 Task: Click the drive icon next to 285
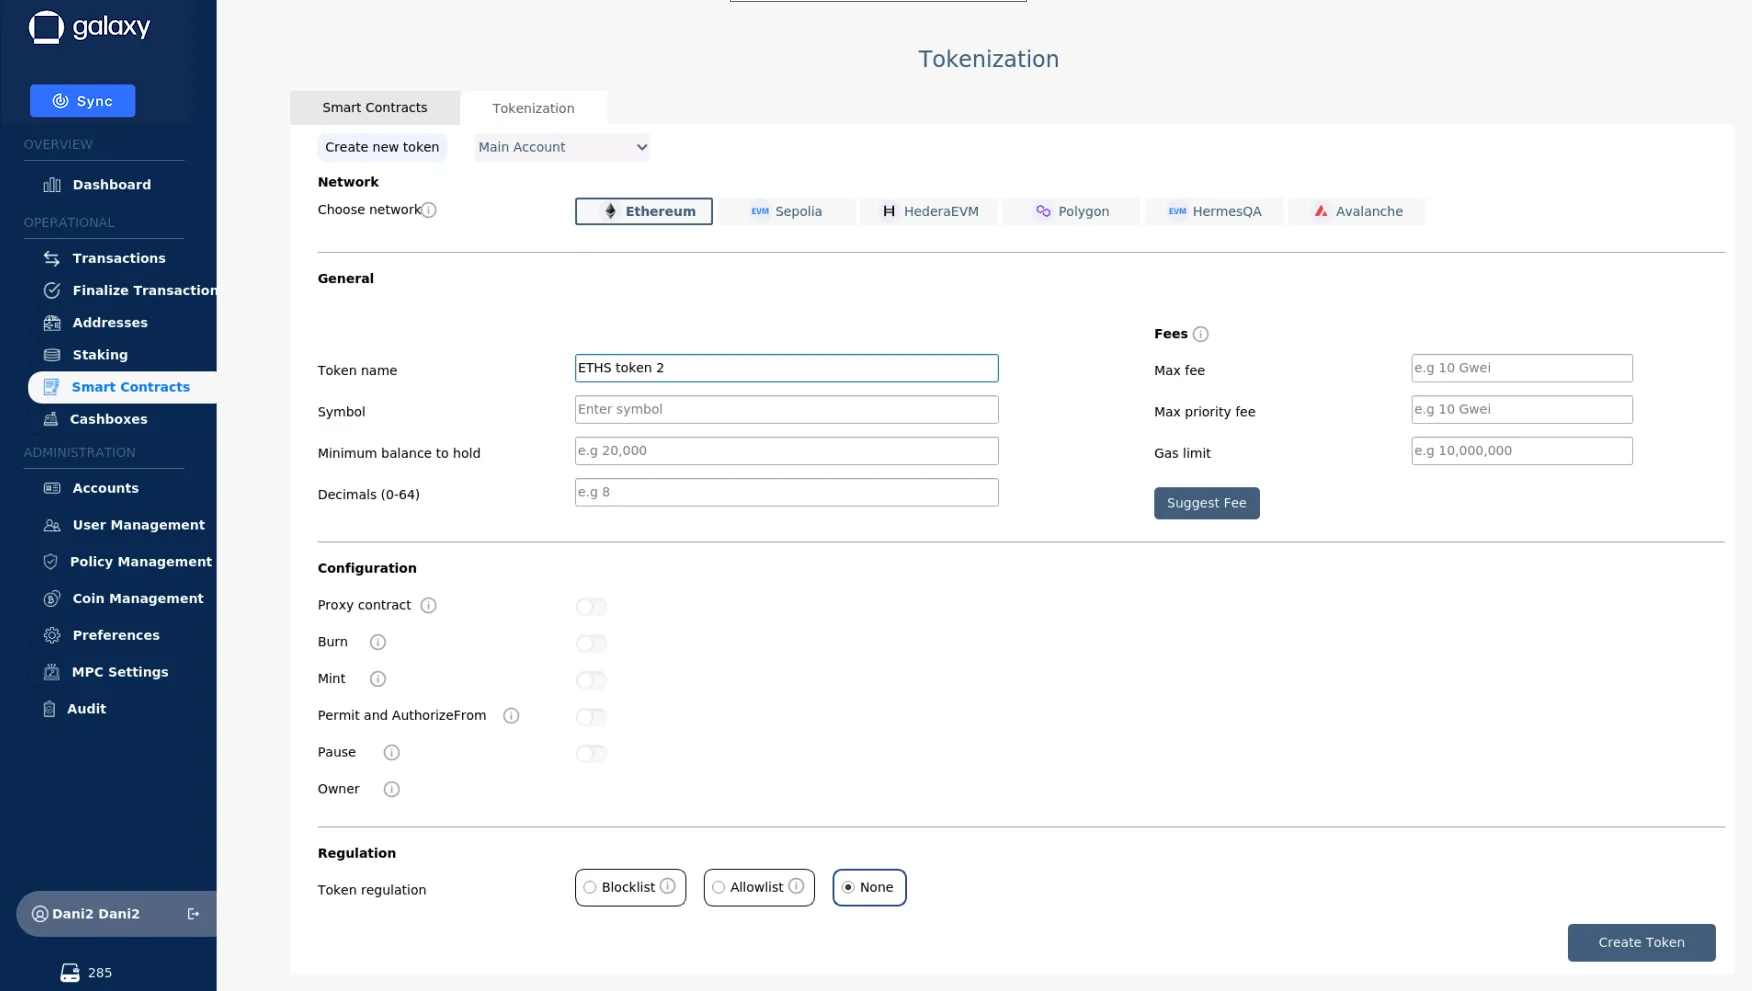tap(70, 973)
